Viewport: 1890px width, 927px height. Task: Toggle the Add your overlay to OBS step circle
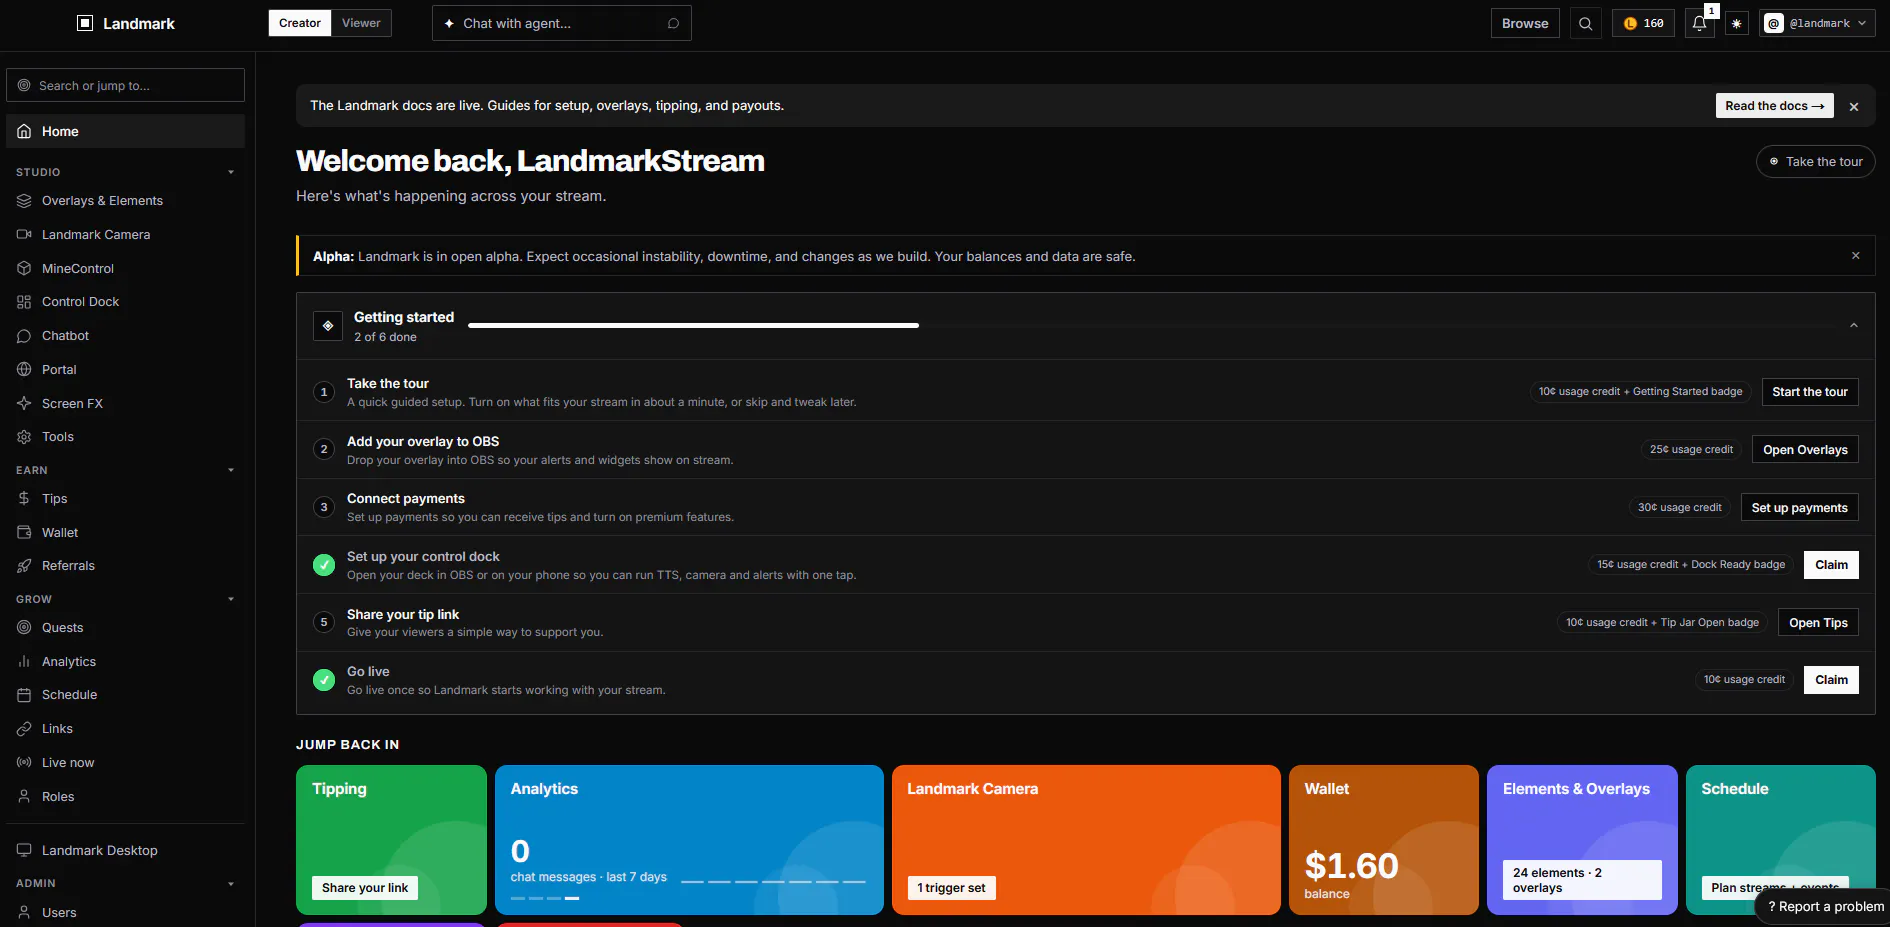(x=324, y=449)
